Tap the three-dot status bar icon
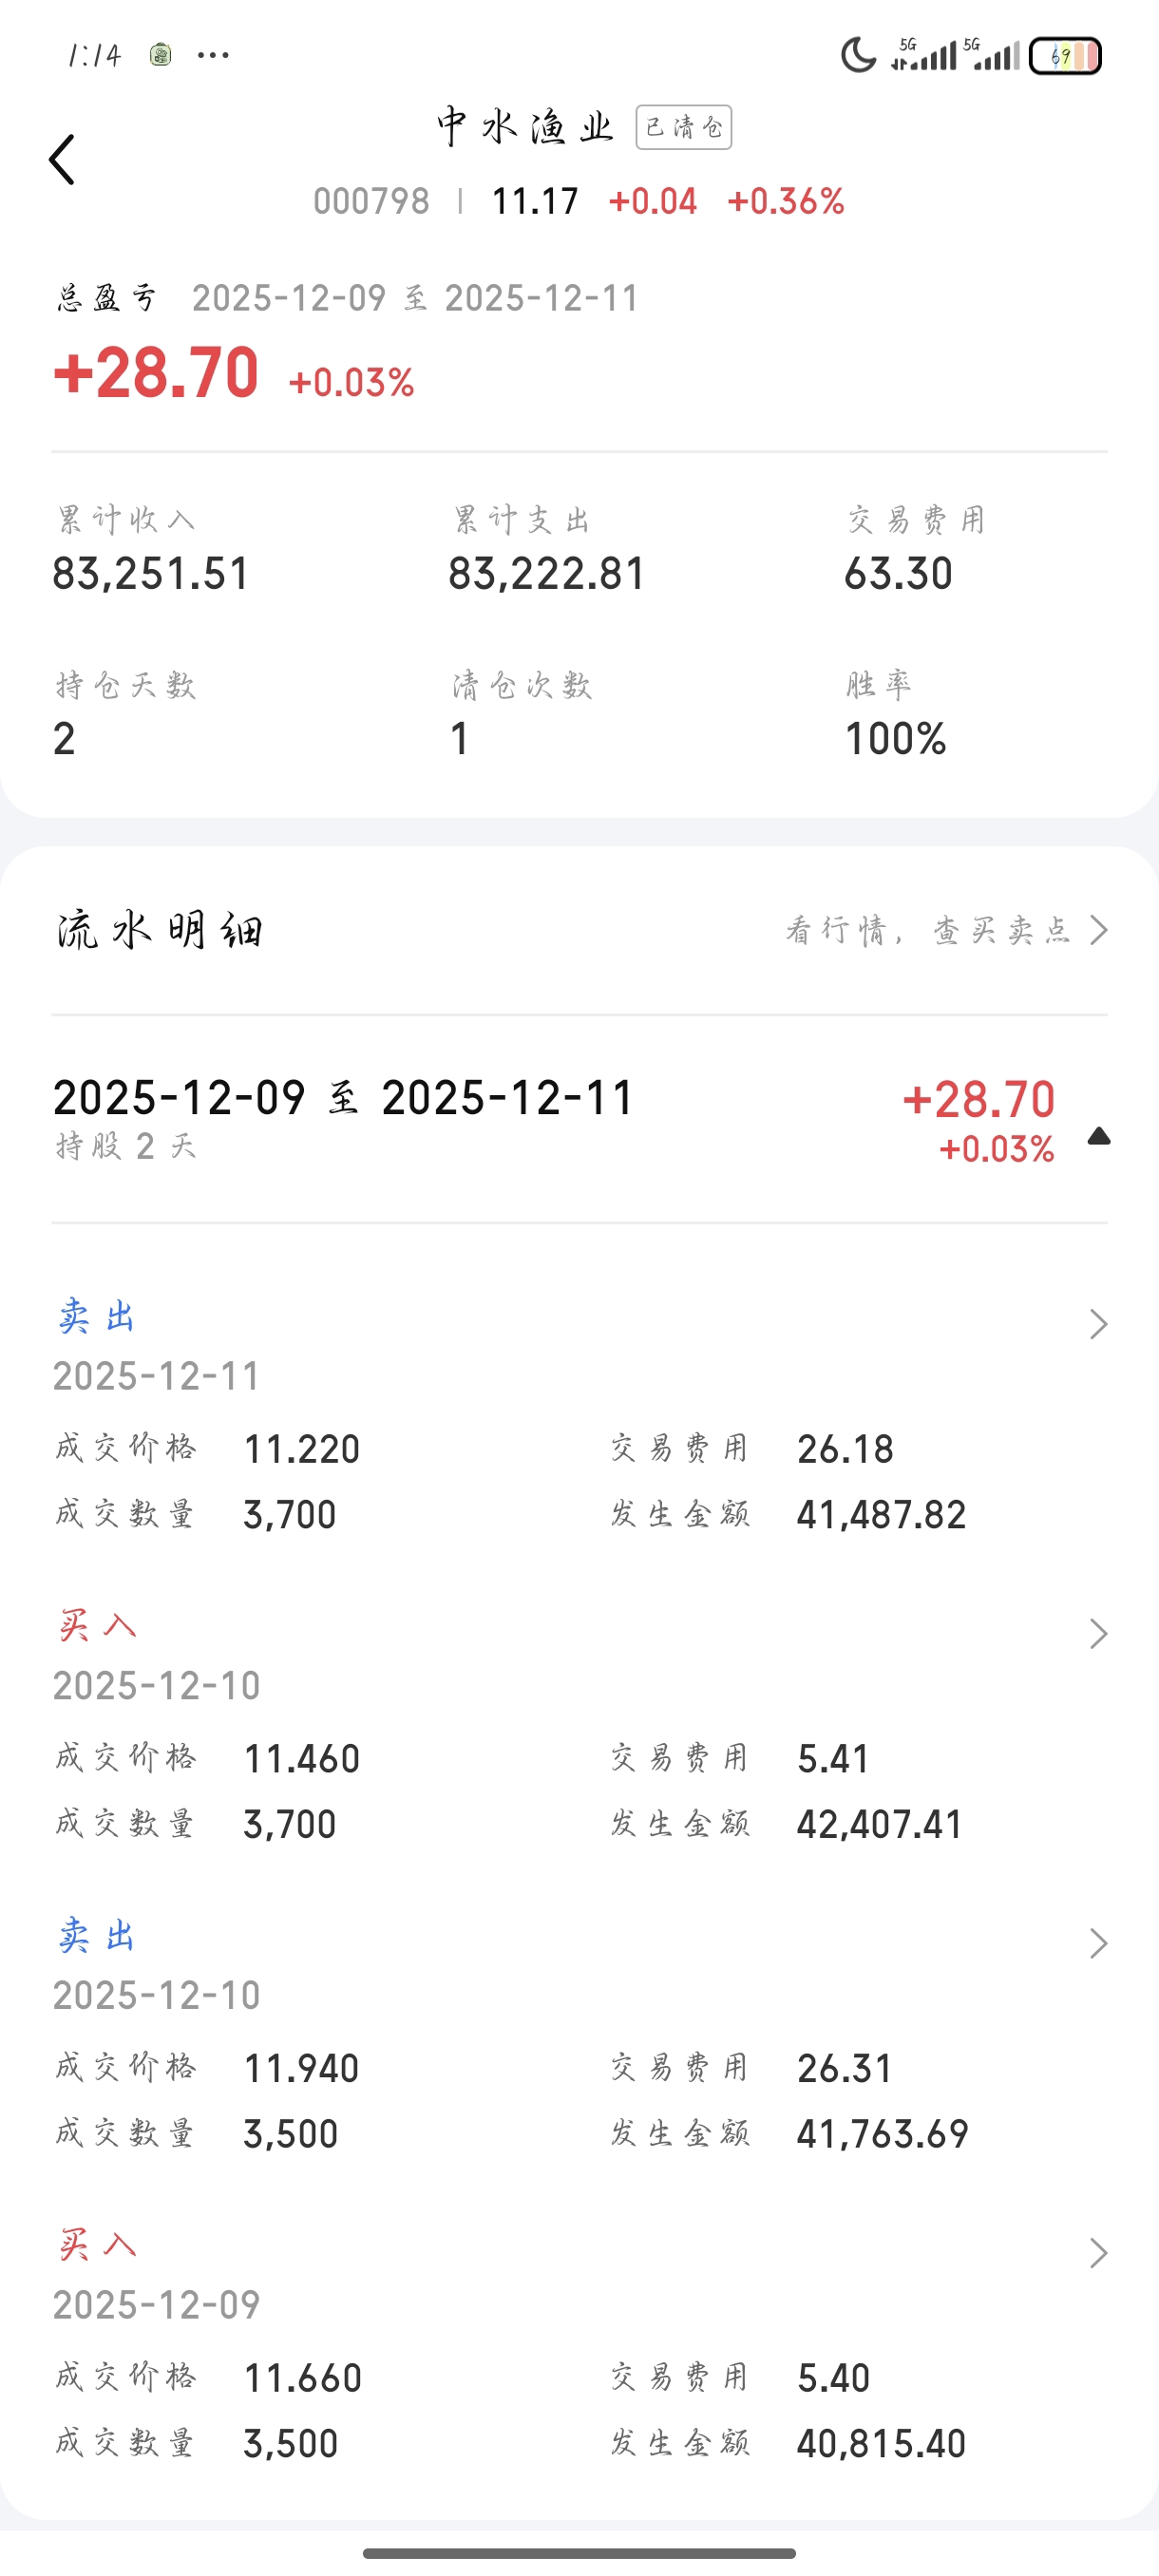The height and width of the screenshot is (2576, 1159). coord(213,55)
